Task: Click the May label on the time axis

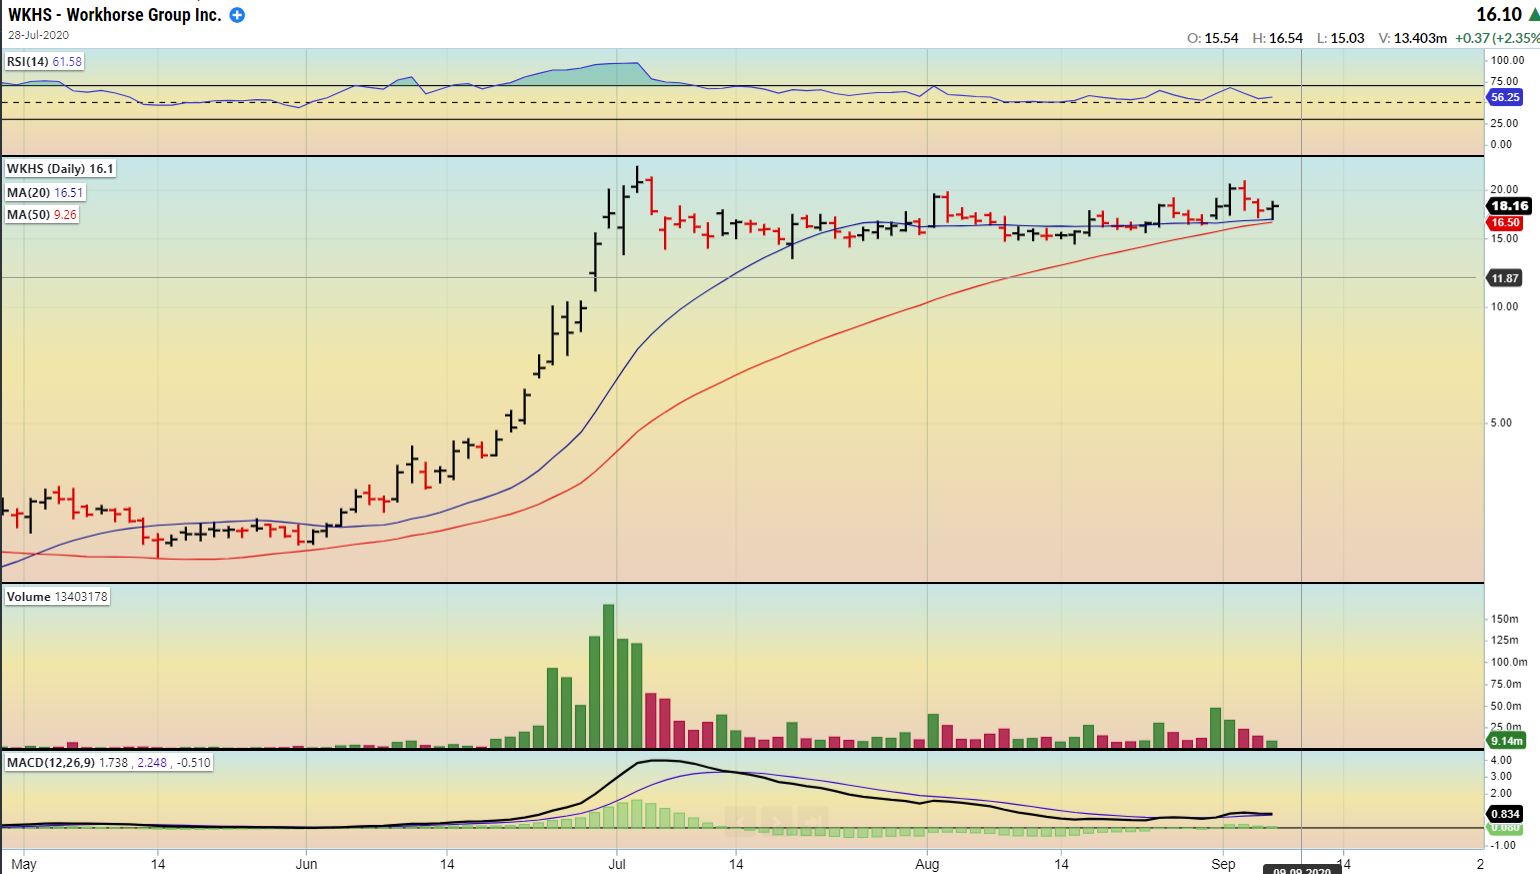Action: (x=23, y=864)
